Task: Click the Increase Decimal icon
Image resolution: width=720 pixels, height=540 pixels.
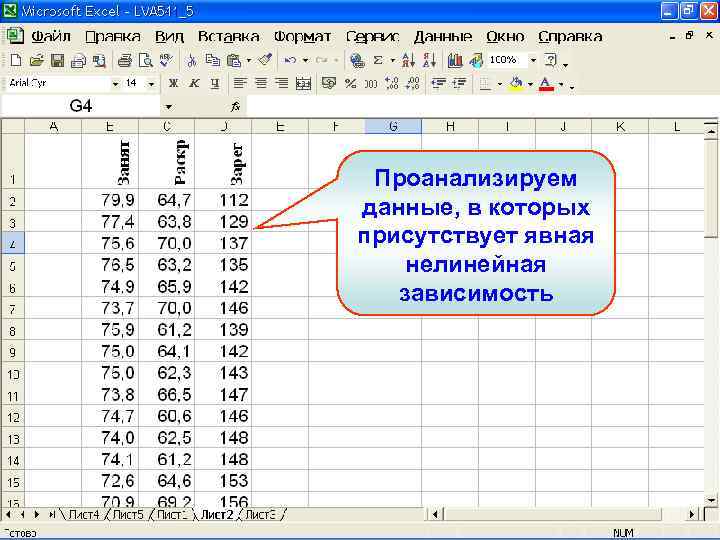Action: 392,84
